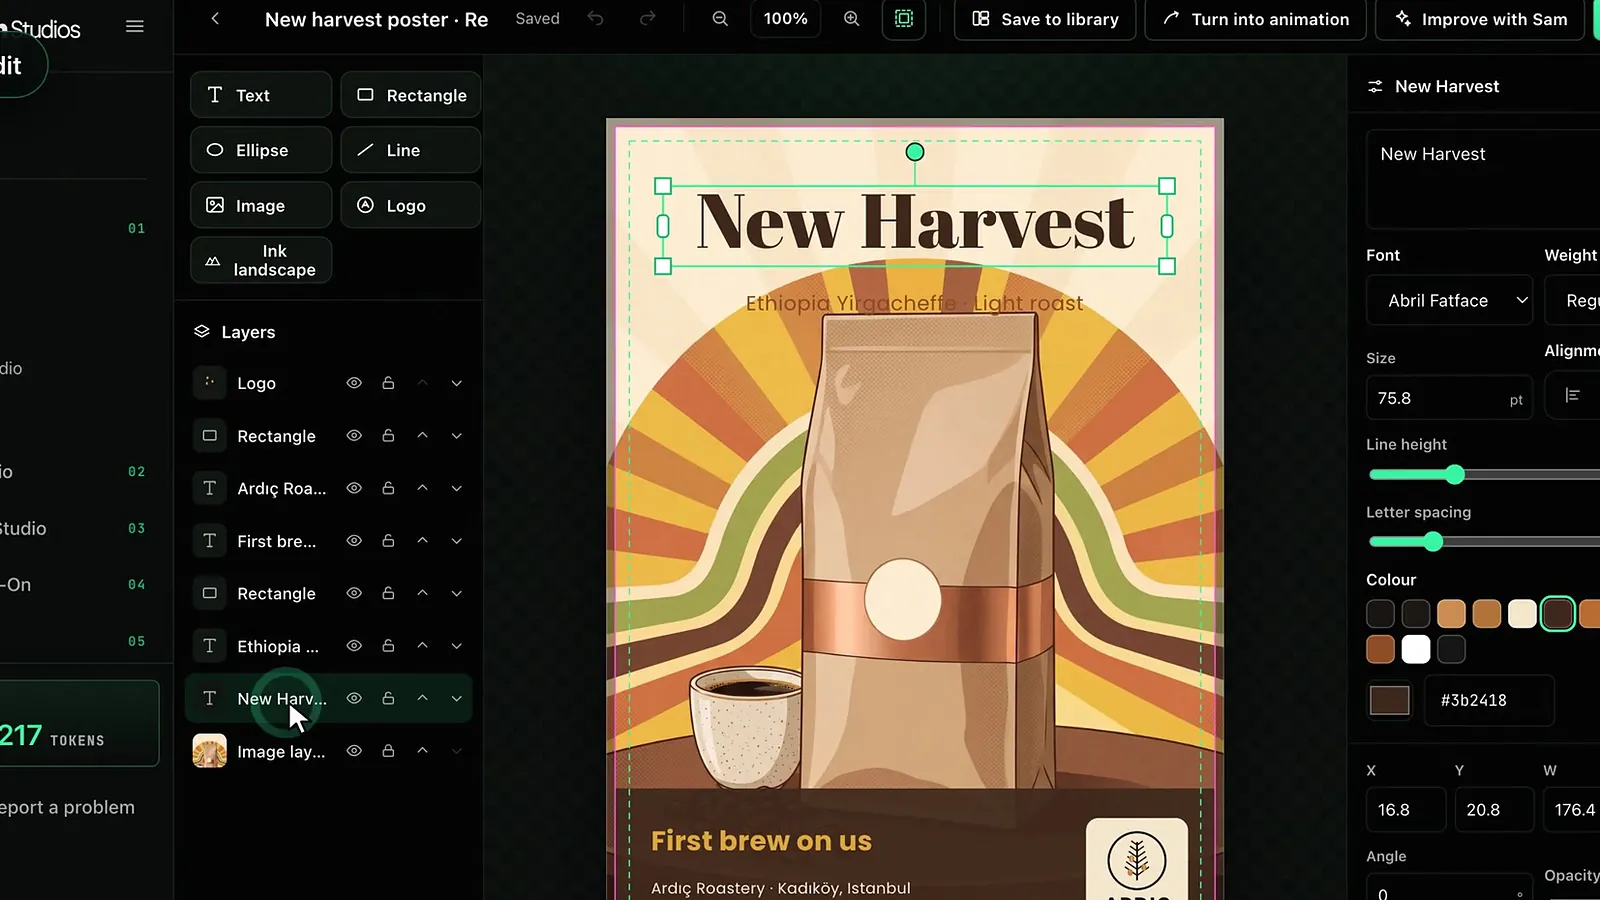The image size is (1600, 900).
Task: Hide the First bre... layer
Action: coord(354,541)
